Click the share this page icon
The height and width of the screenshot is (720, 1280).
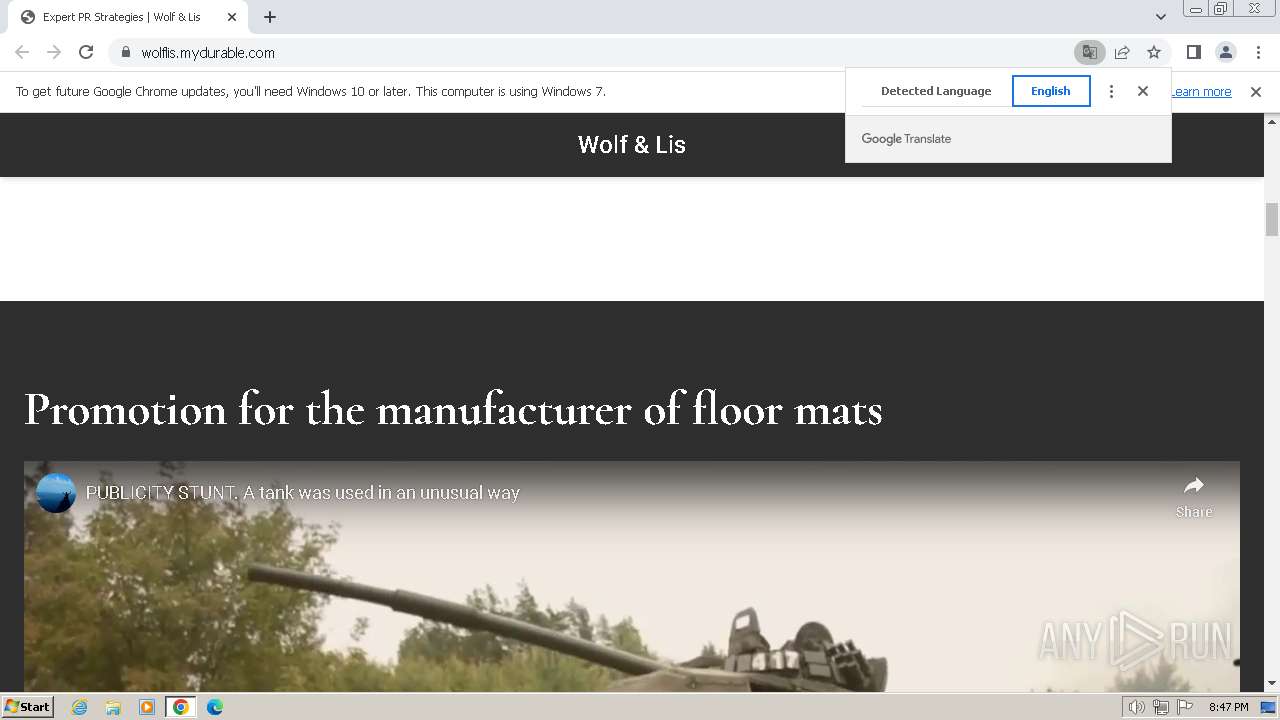(x=1122, y=52)
